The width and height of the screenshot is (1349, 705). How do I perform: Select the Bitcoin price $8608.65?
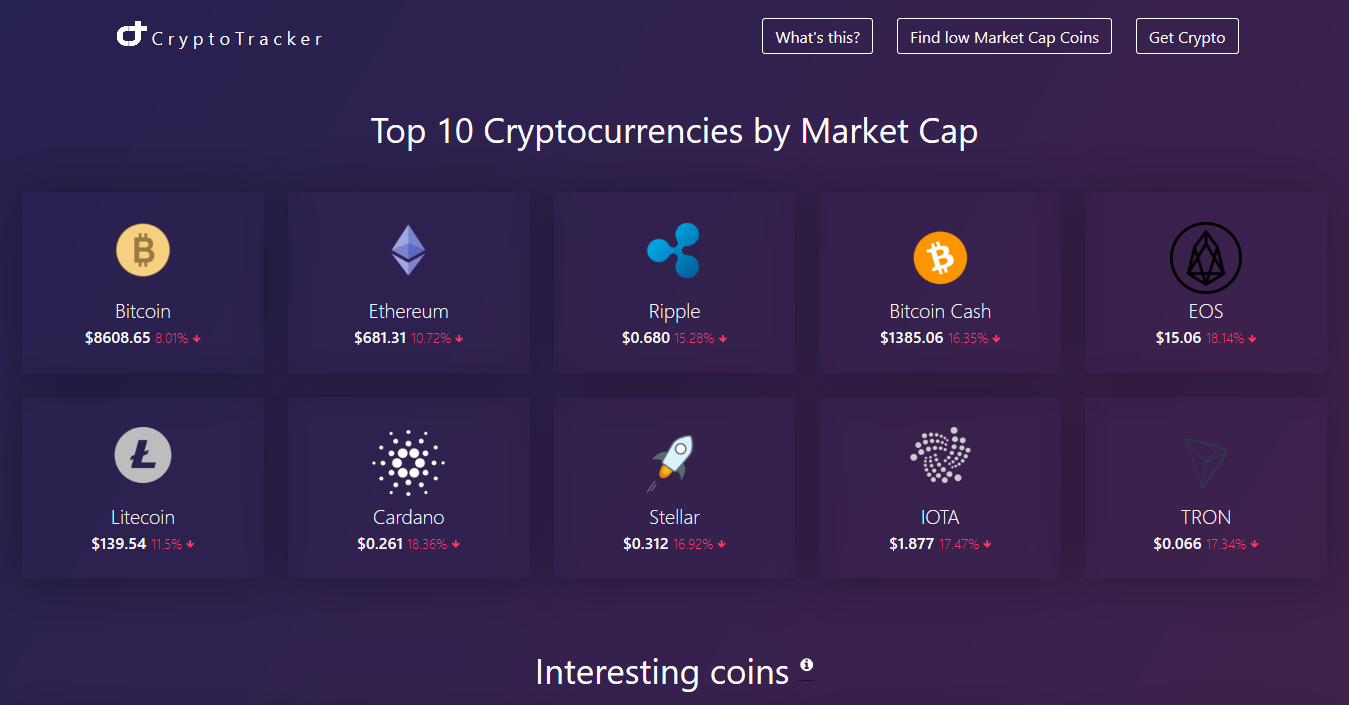tap(118, 338)
